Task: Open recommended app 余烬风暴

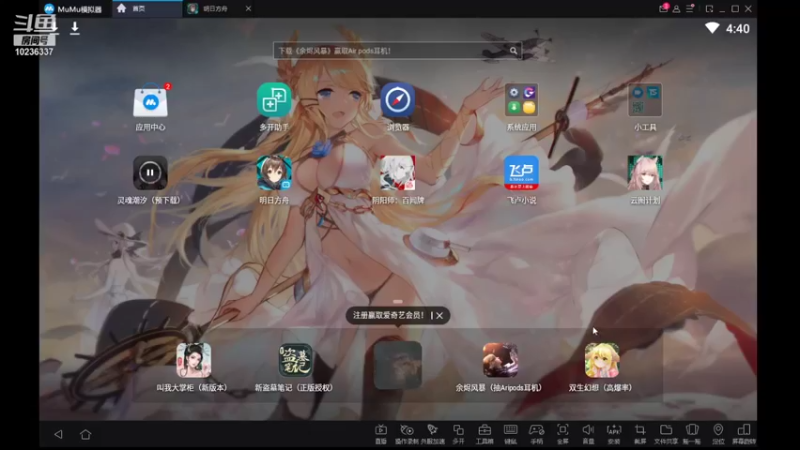Action: point(500,360)
